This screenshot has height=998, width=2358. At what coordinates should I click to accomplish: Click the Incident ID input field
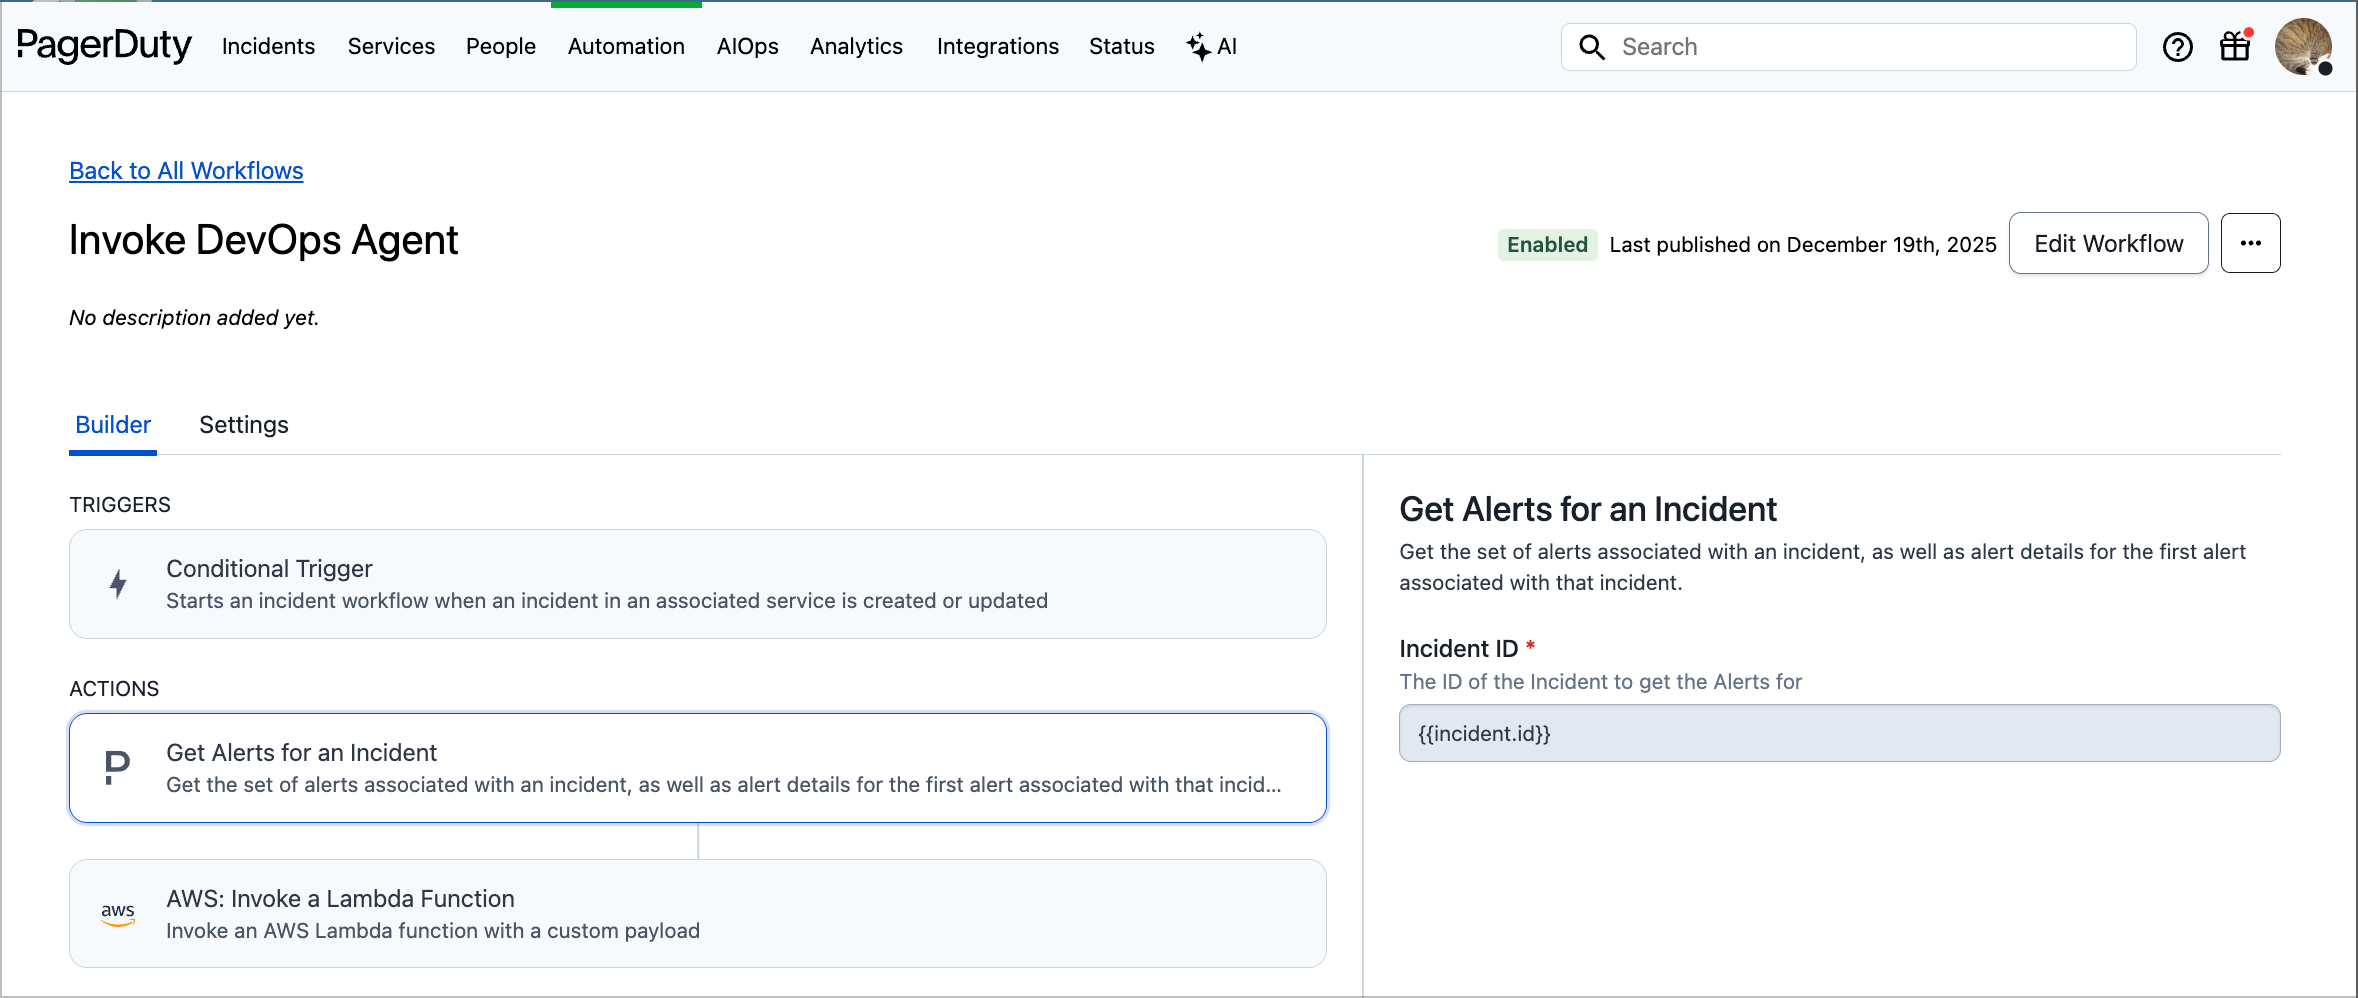[1839, 734]
